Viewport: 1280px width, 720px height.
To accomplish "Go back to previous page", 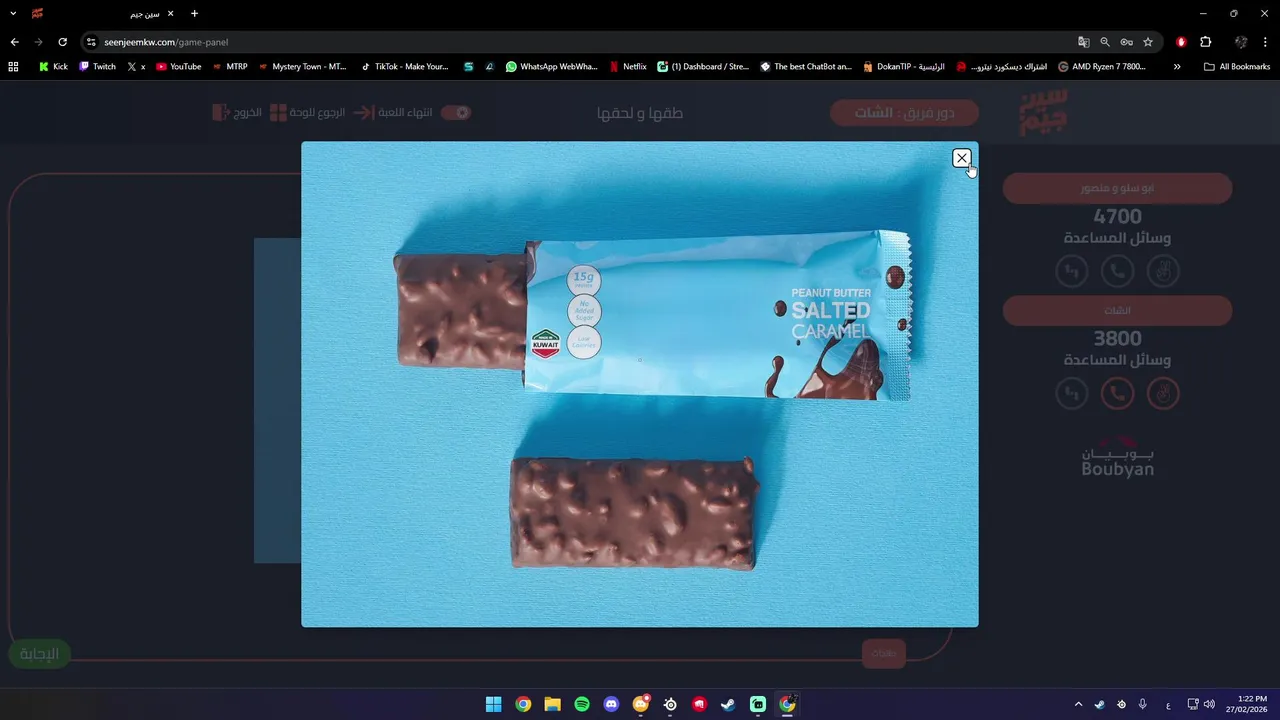I will coord(14,42).
